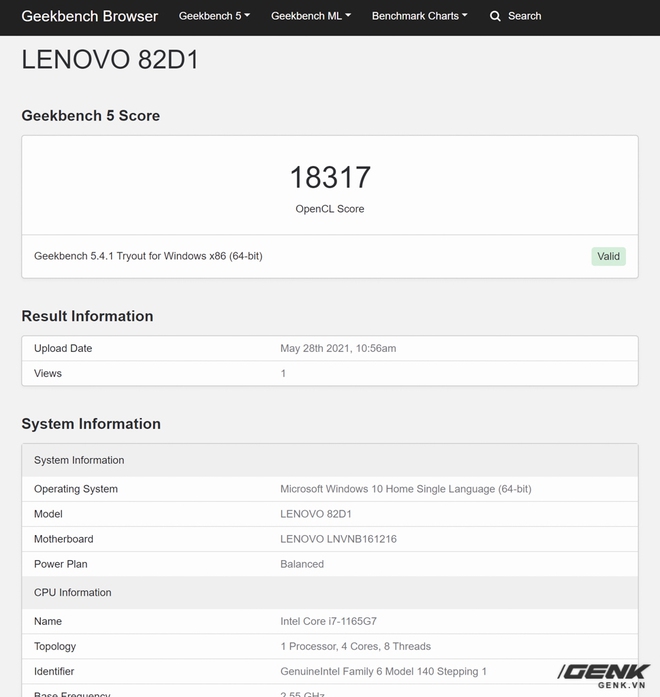Click the Result Information heading
This screenshot has width=660, height=697.
click(x=87, y=316)
